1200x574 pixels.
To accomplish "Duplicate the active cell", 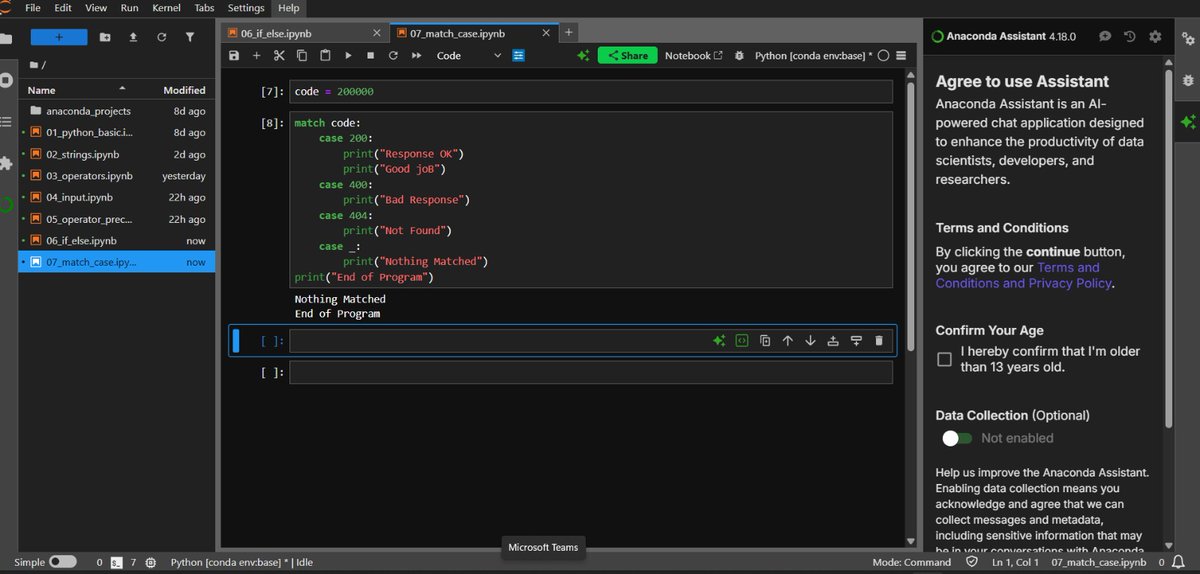I will coord(765,341).
